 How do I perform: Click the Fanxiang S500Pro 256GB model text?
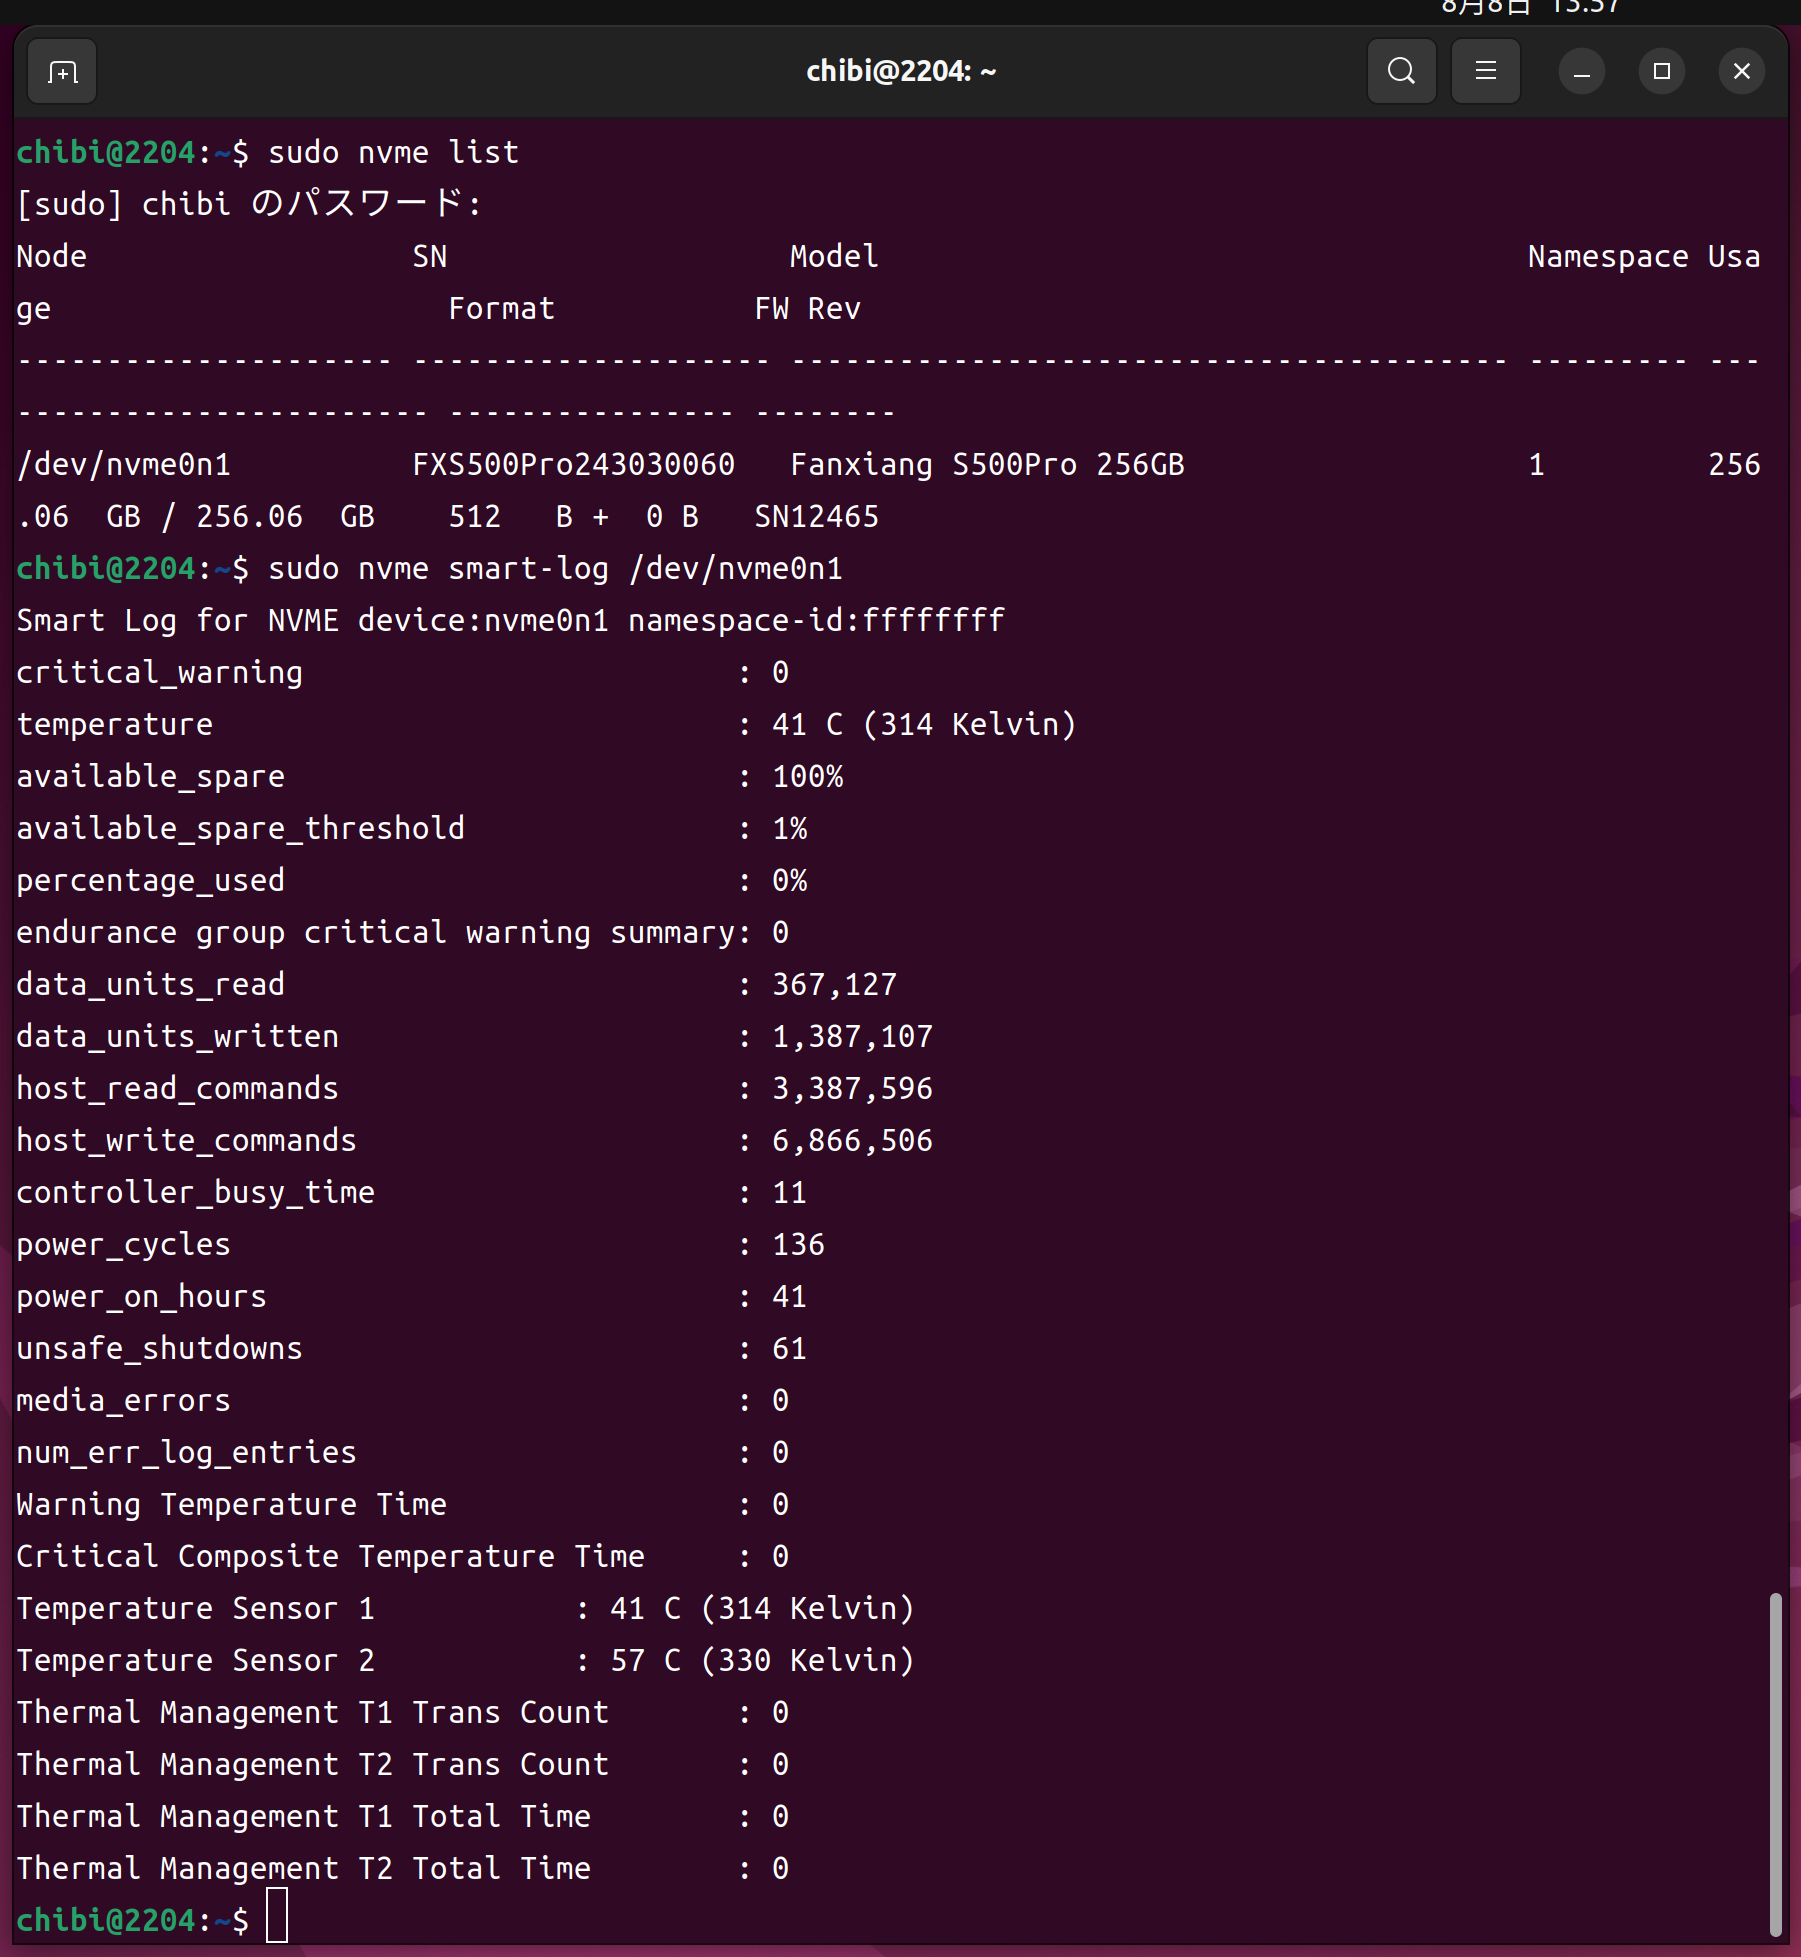click(986, 465)
